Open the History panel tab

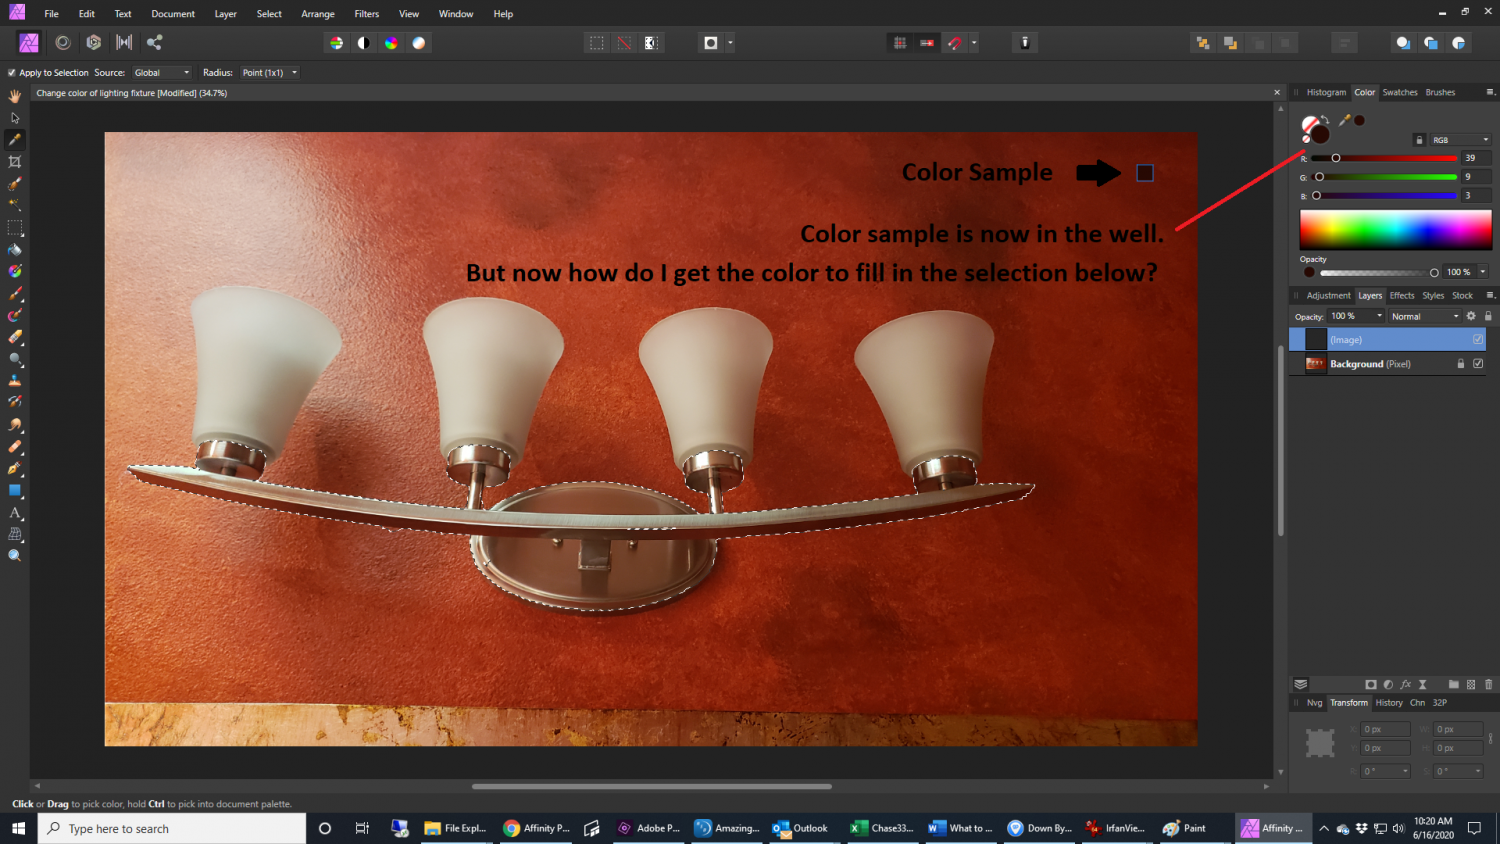[1388, 703]
